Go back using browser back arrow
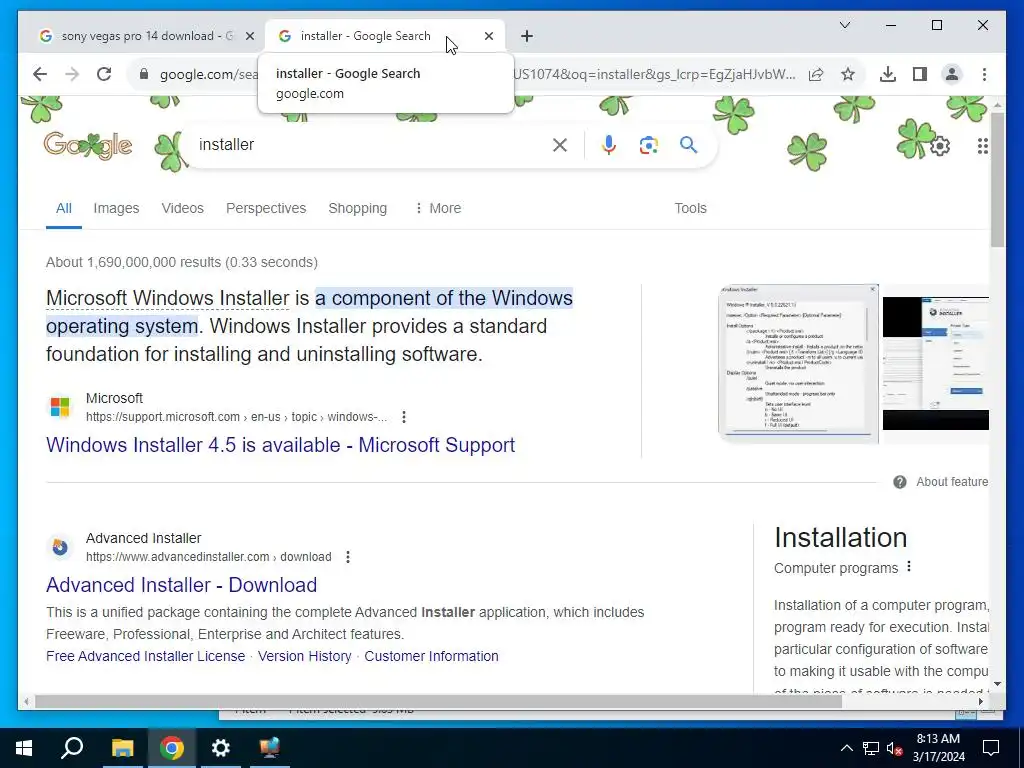The height and width of the screenshot is (768, 1024). pos(40,74)
